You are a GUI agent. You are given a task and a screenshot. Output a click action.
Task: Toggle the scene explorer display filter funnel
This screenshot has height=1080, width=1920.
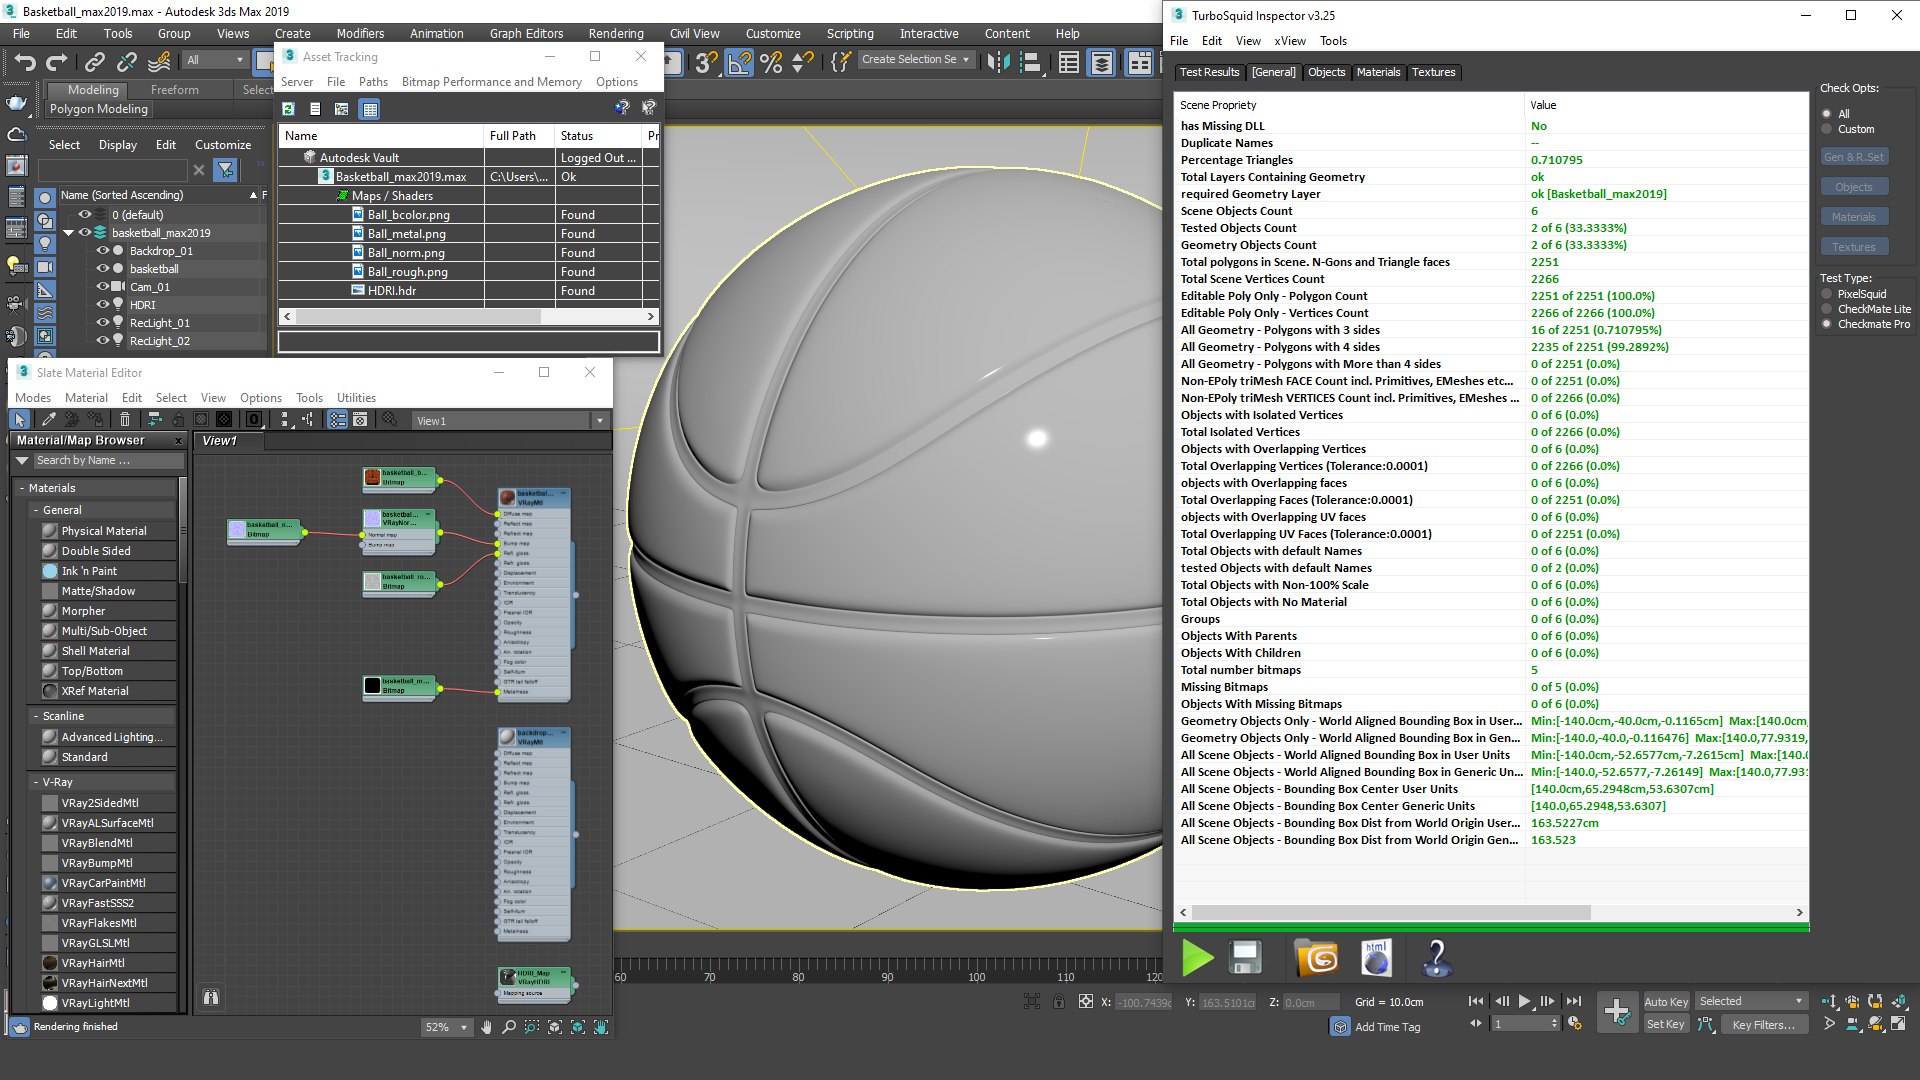(226, 170)
